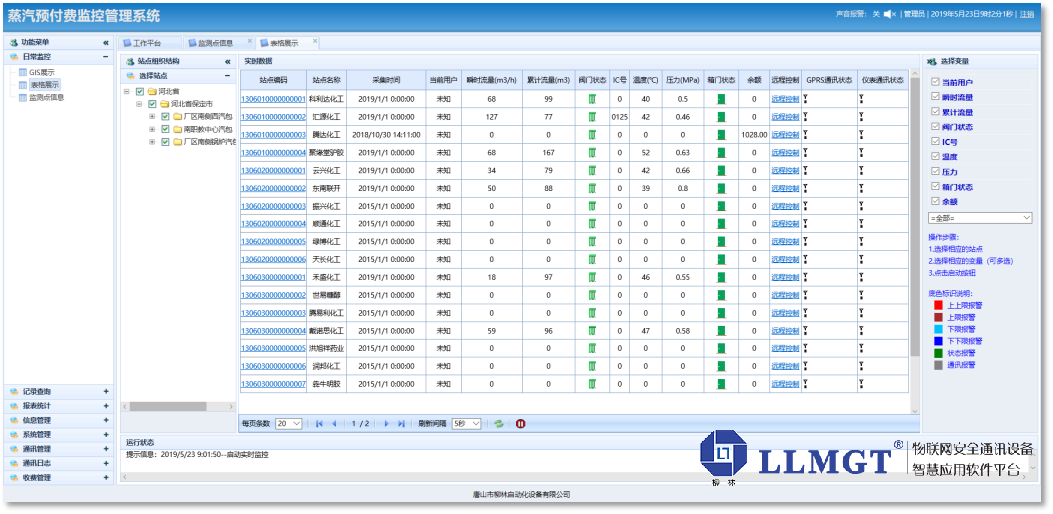Collapse the 站点组织结构 panel with double-arrow icon
The height and width of the screenshot is (514, 1053).
pyautogui.click(x=227, y=61)
